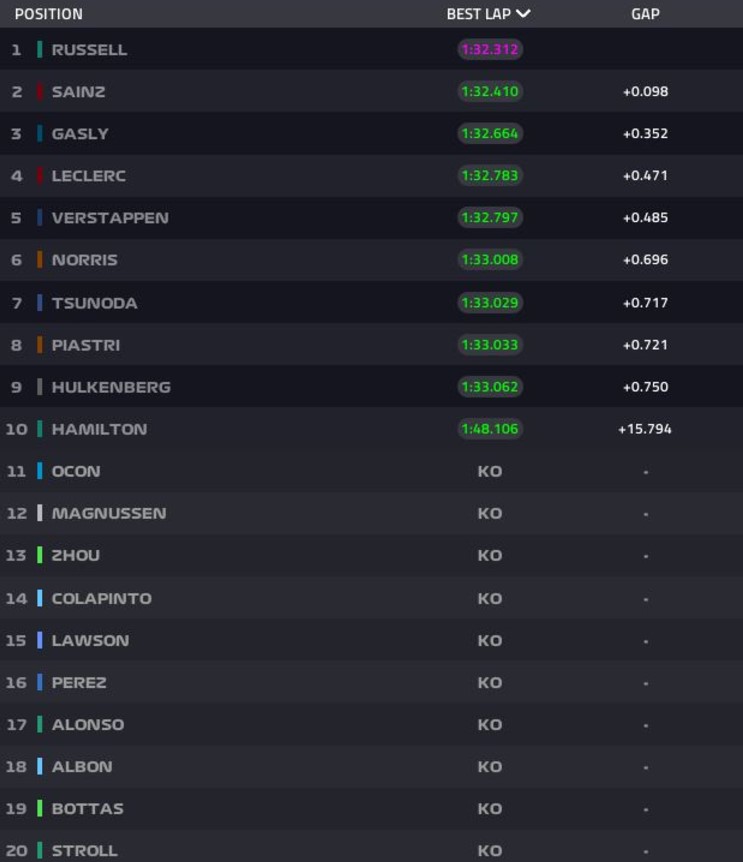The image size is (743, 862).
Task: Select Tsunoda's 1:33.029 lap time
Action: (x=490, y=302)
